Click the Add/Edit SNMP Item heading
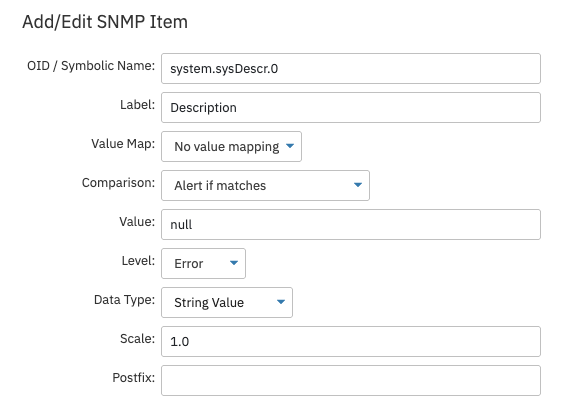 (x=105, y=22)
